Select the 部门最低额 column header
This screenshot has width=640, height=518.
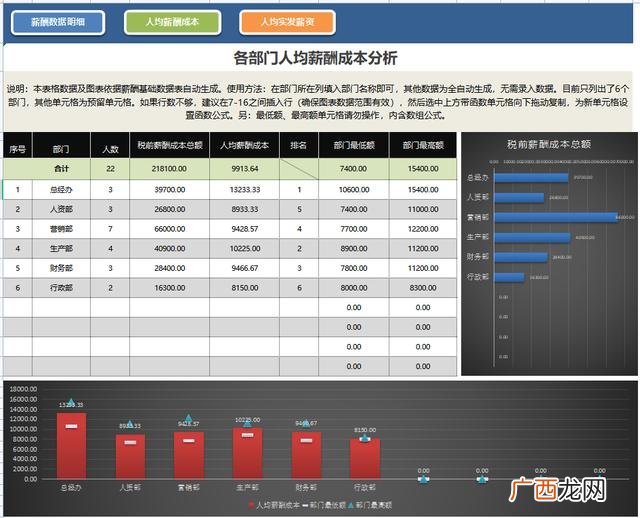coord(354,145)
